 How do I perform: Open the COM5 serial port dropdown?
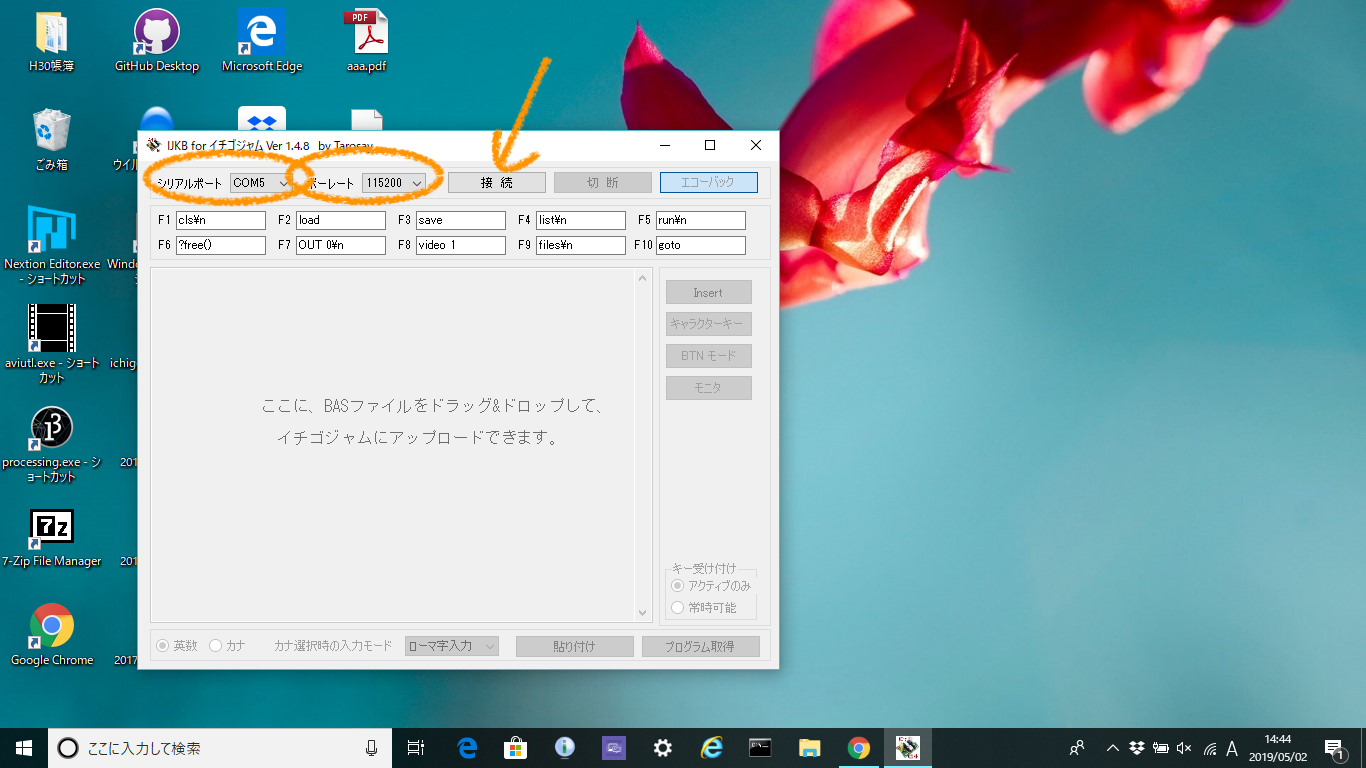tap(261, 183)
